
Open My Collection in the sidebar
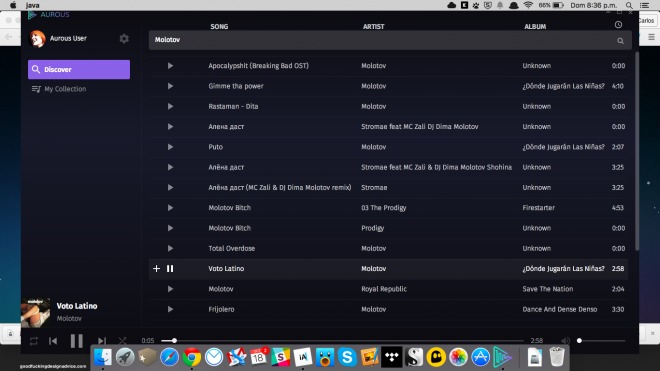pyautogui.click(x=59, y=89)
